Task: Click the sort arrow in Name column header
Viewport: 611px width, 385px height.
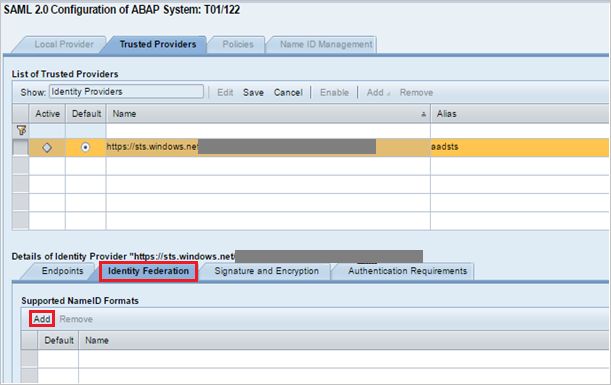Action: pyautogui.click(x=424, y=114)
